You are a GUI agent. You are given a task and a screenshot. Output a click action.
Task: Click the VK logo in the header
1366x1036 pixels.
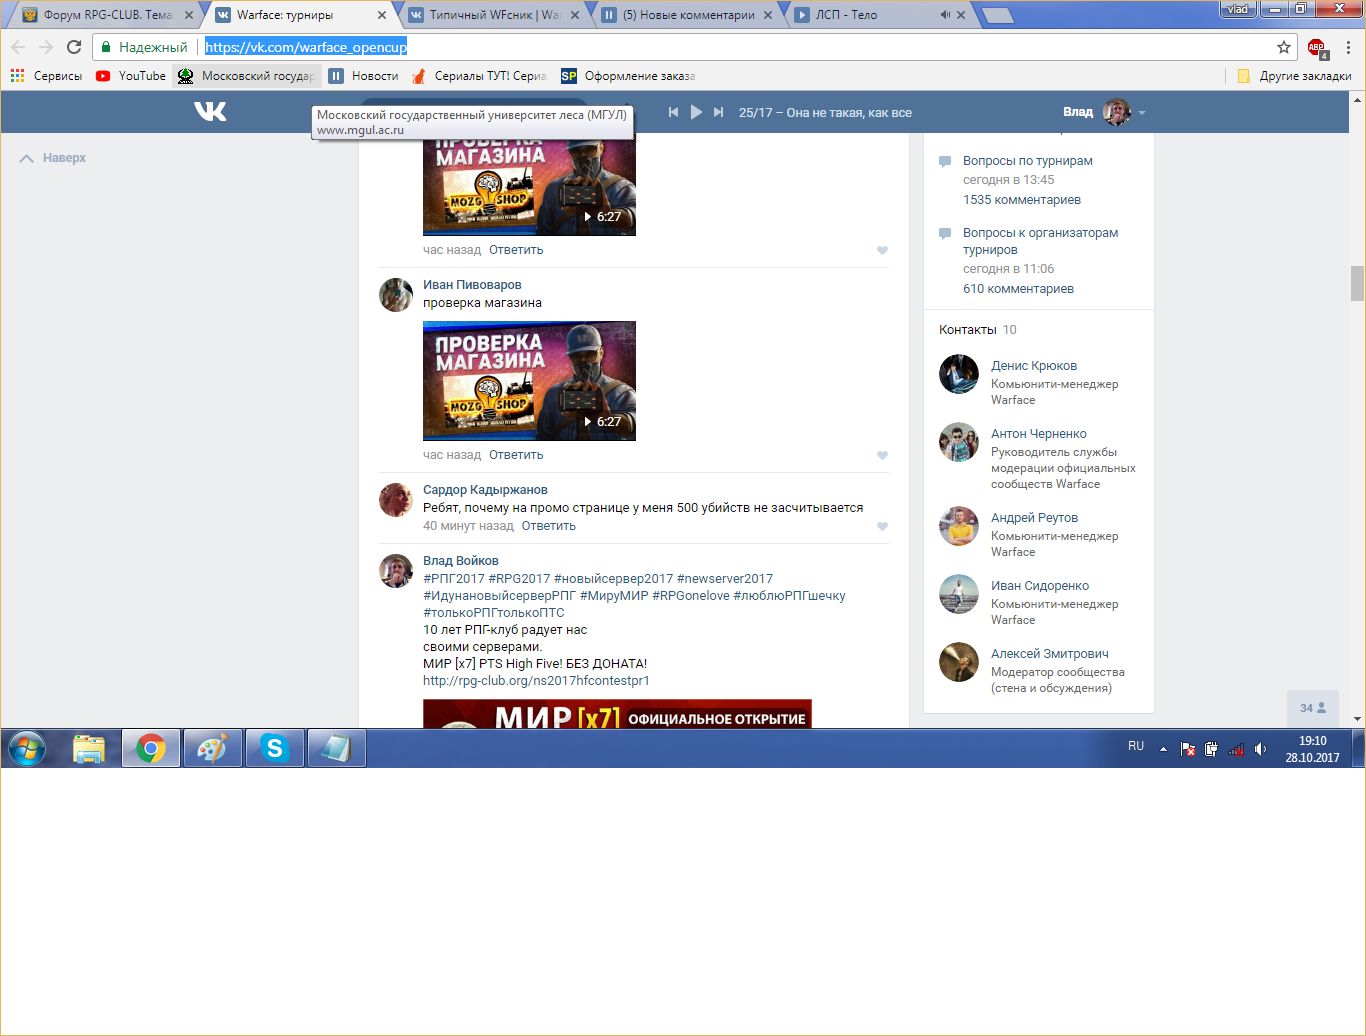tap(210, 111)
